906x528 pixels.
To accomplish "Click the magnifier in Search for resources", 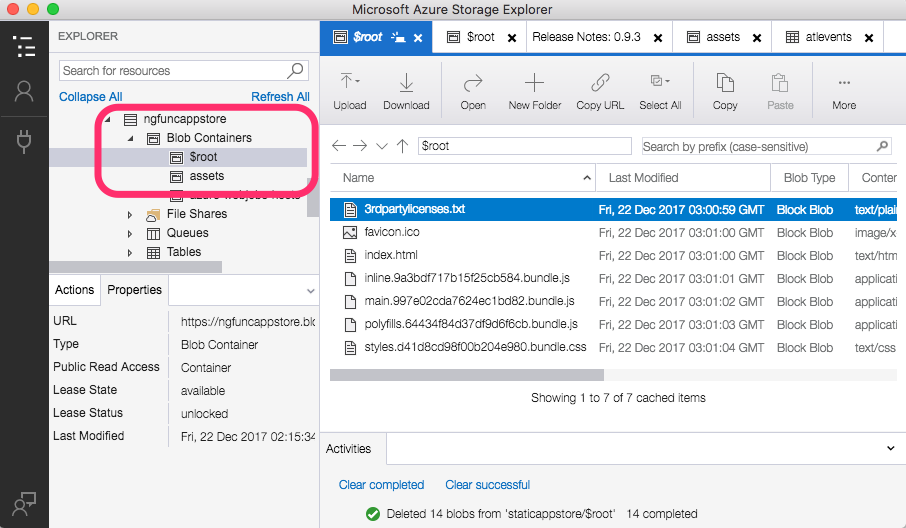I will 295,70.
